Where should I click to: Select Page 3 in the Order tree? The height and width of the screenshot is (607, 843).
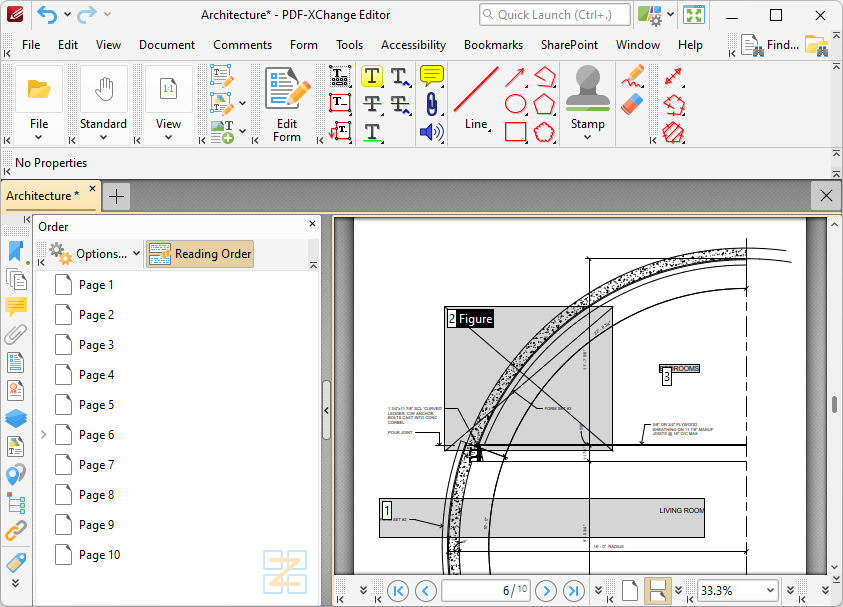(x=97, y=345)
